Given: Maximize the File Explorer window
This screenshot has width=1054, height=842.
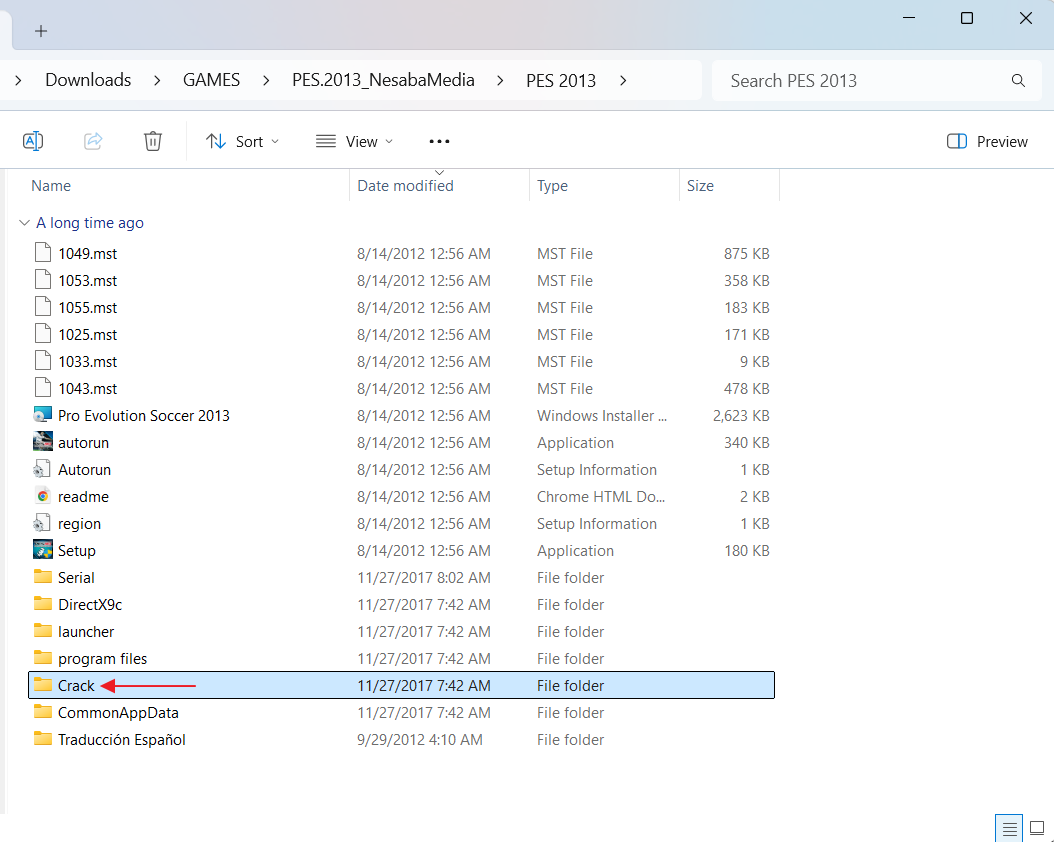Looking at the screenshot, I should coord(967,18).
